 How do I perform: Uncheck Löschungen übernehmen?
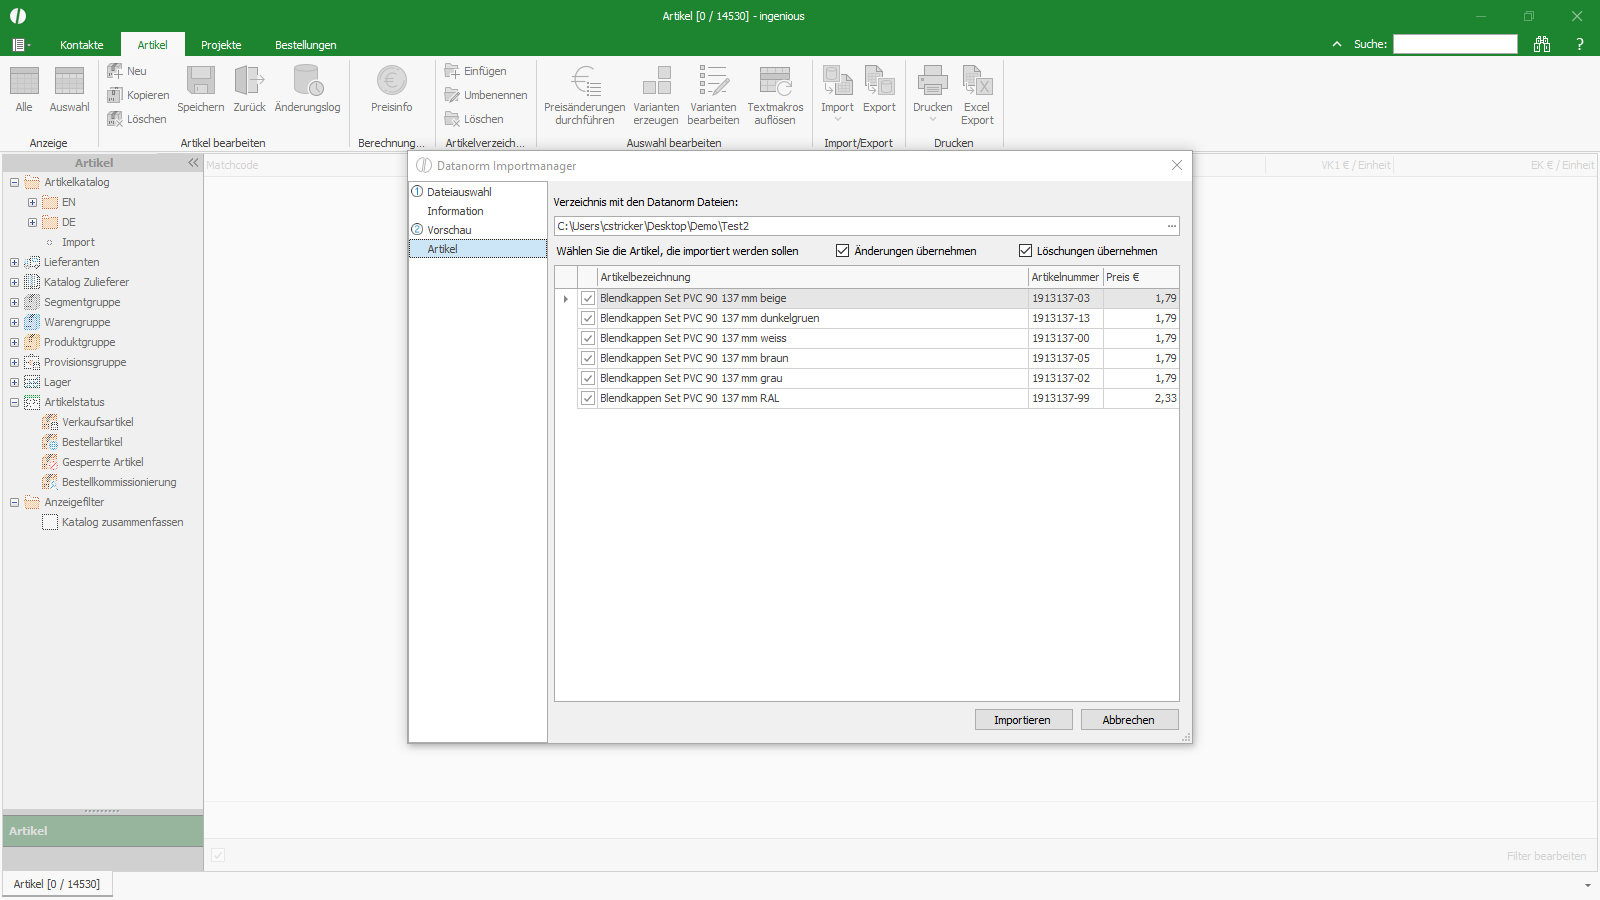coord(1026,250)
